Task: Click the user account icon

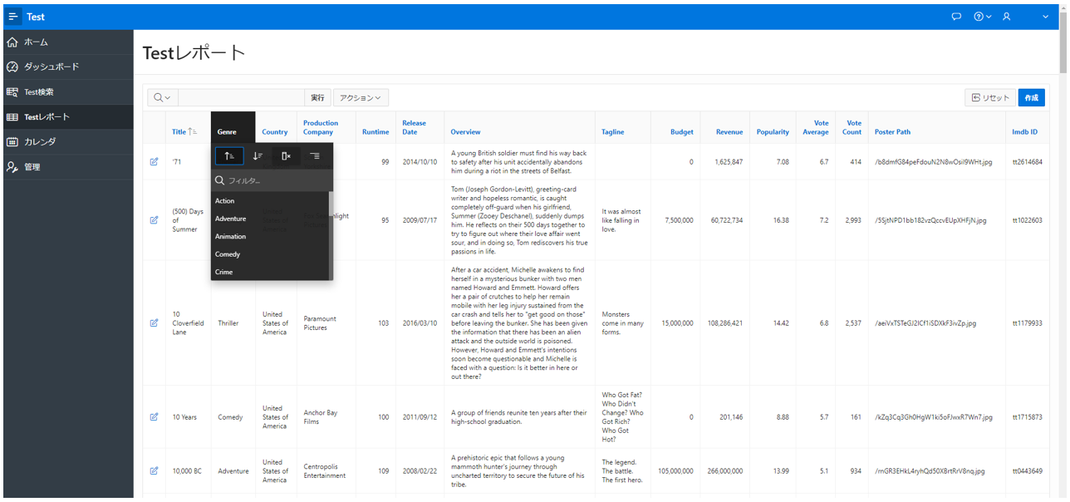Action: 1006,16
